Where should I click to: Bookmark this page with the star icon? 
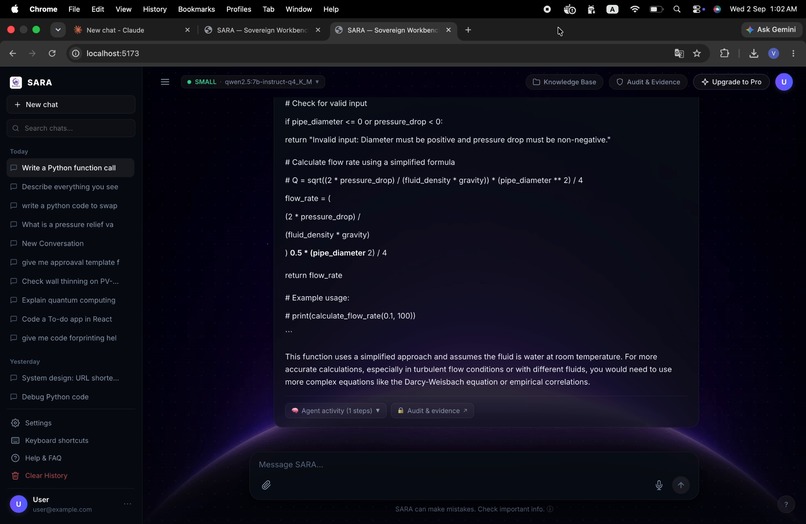697,53
